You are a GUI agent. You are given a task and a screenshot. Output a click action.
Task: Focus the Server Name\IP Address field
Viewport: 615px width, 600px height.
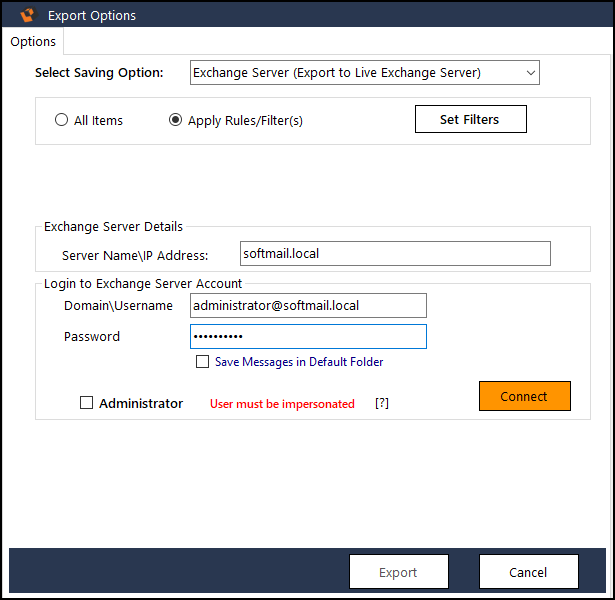[395, 254]
